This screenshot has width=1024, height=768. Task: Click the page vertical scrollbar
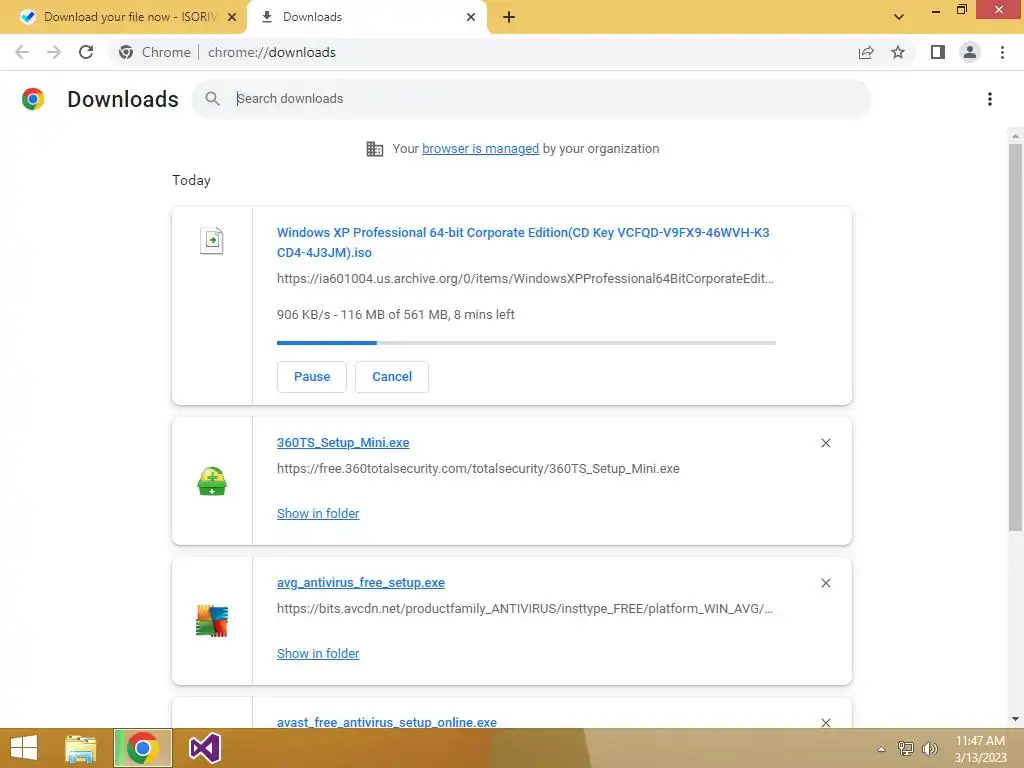pyautogui.click(x=1015, y=337)
